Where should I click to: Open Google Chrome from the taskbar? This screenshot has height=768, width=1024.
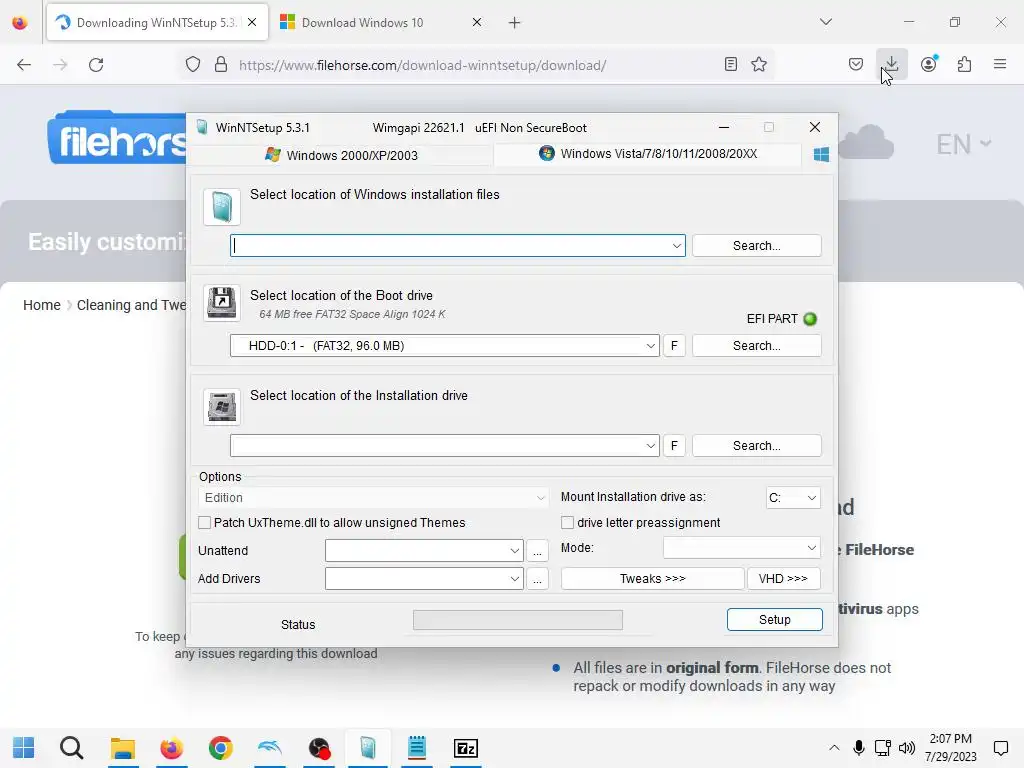pyautogui.click(x=221, y=748)
